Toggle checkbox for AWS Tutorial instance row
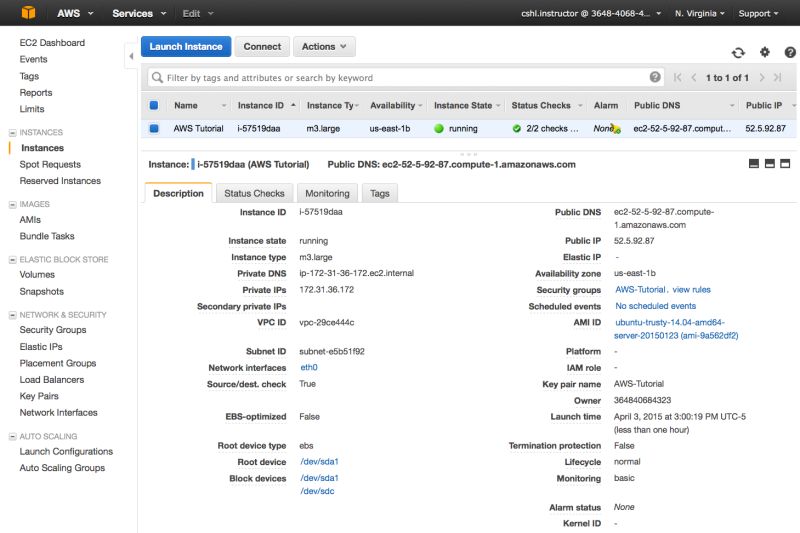800x533 pixels. coord(154,129)
